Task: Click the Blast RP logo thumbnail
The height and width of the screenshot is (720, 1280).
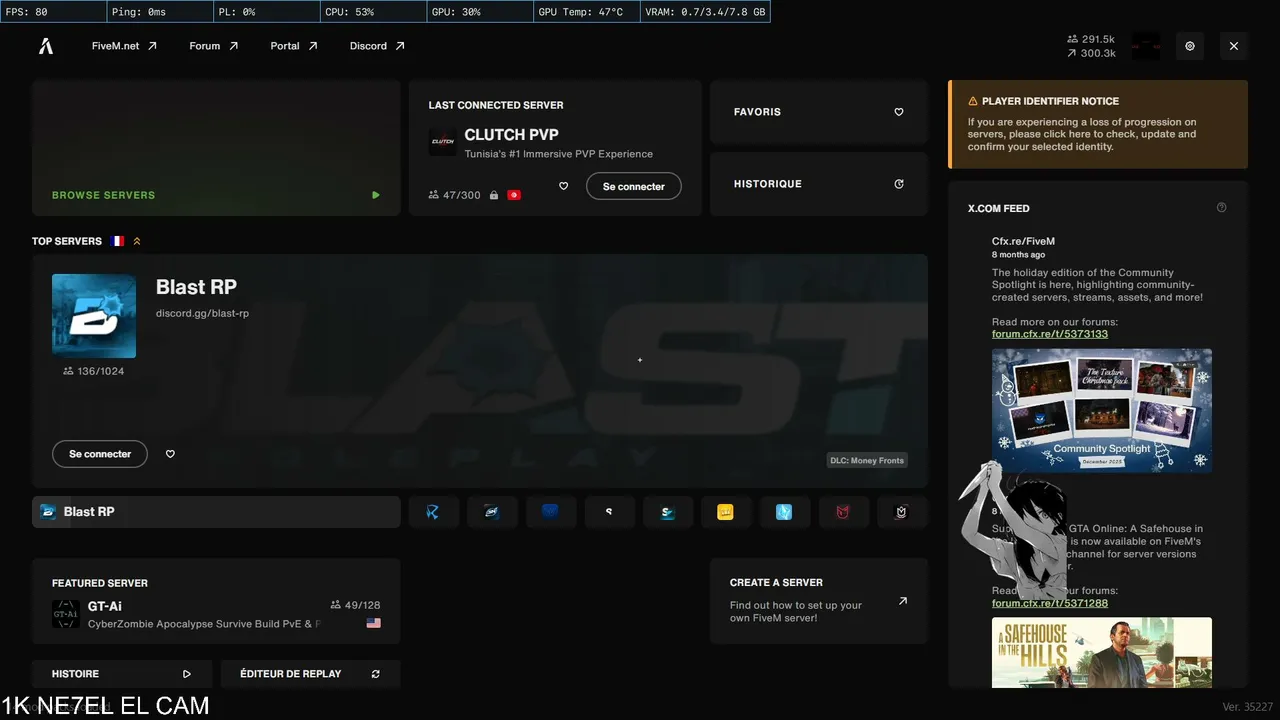Action: coord(94,316)
